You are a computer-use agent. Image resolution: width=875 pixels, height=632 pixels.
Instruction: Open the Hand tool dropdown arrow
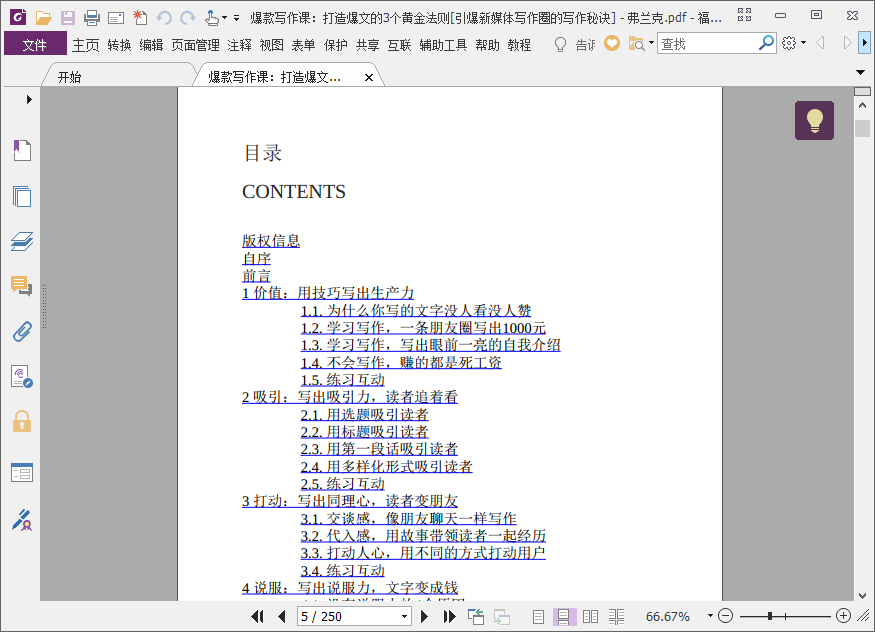tap(224, 18)
